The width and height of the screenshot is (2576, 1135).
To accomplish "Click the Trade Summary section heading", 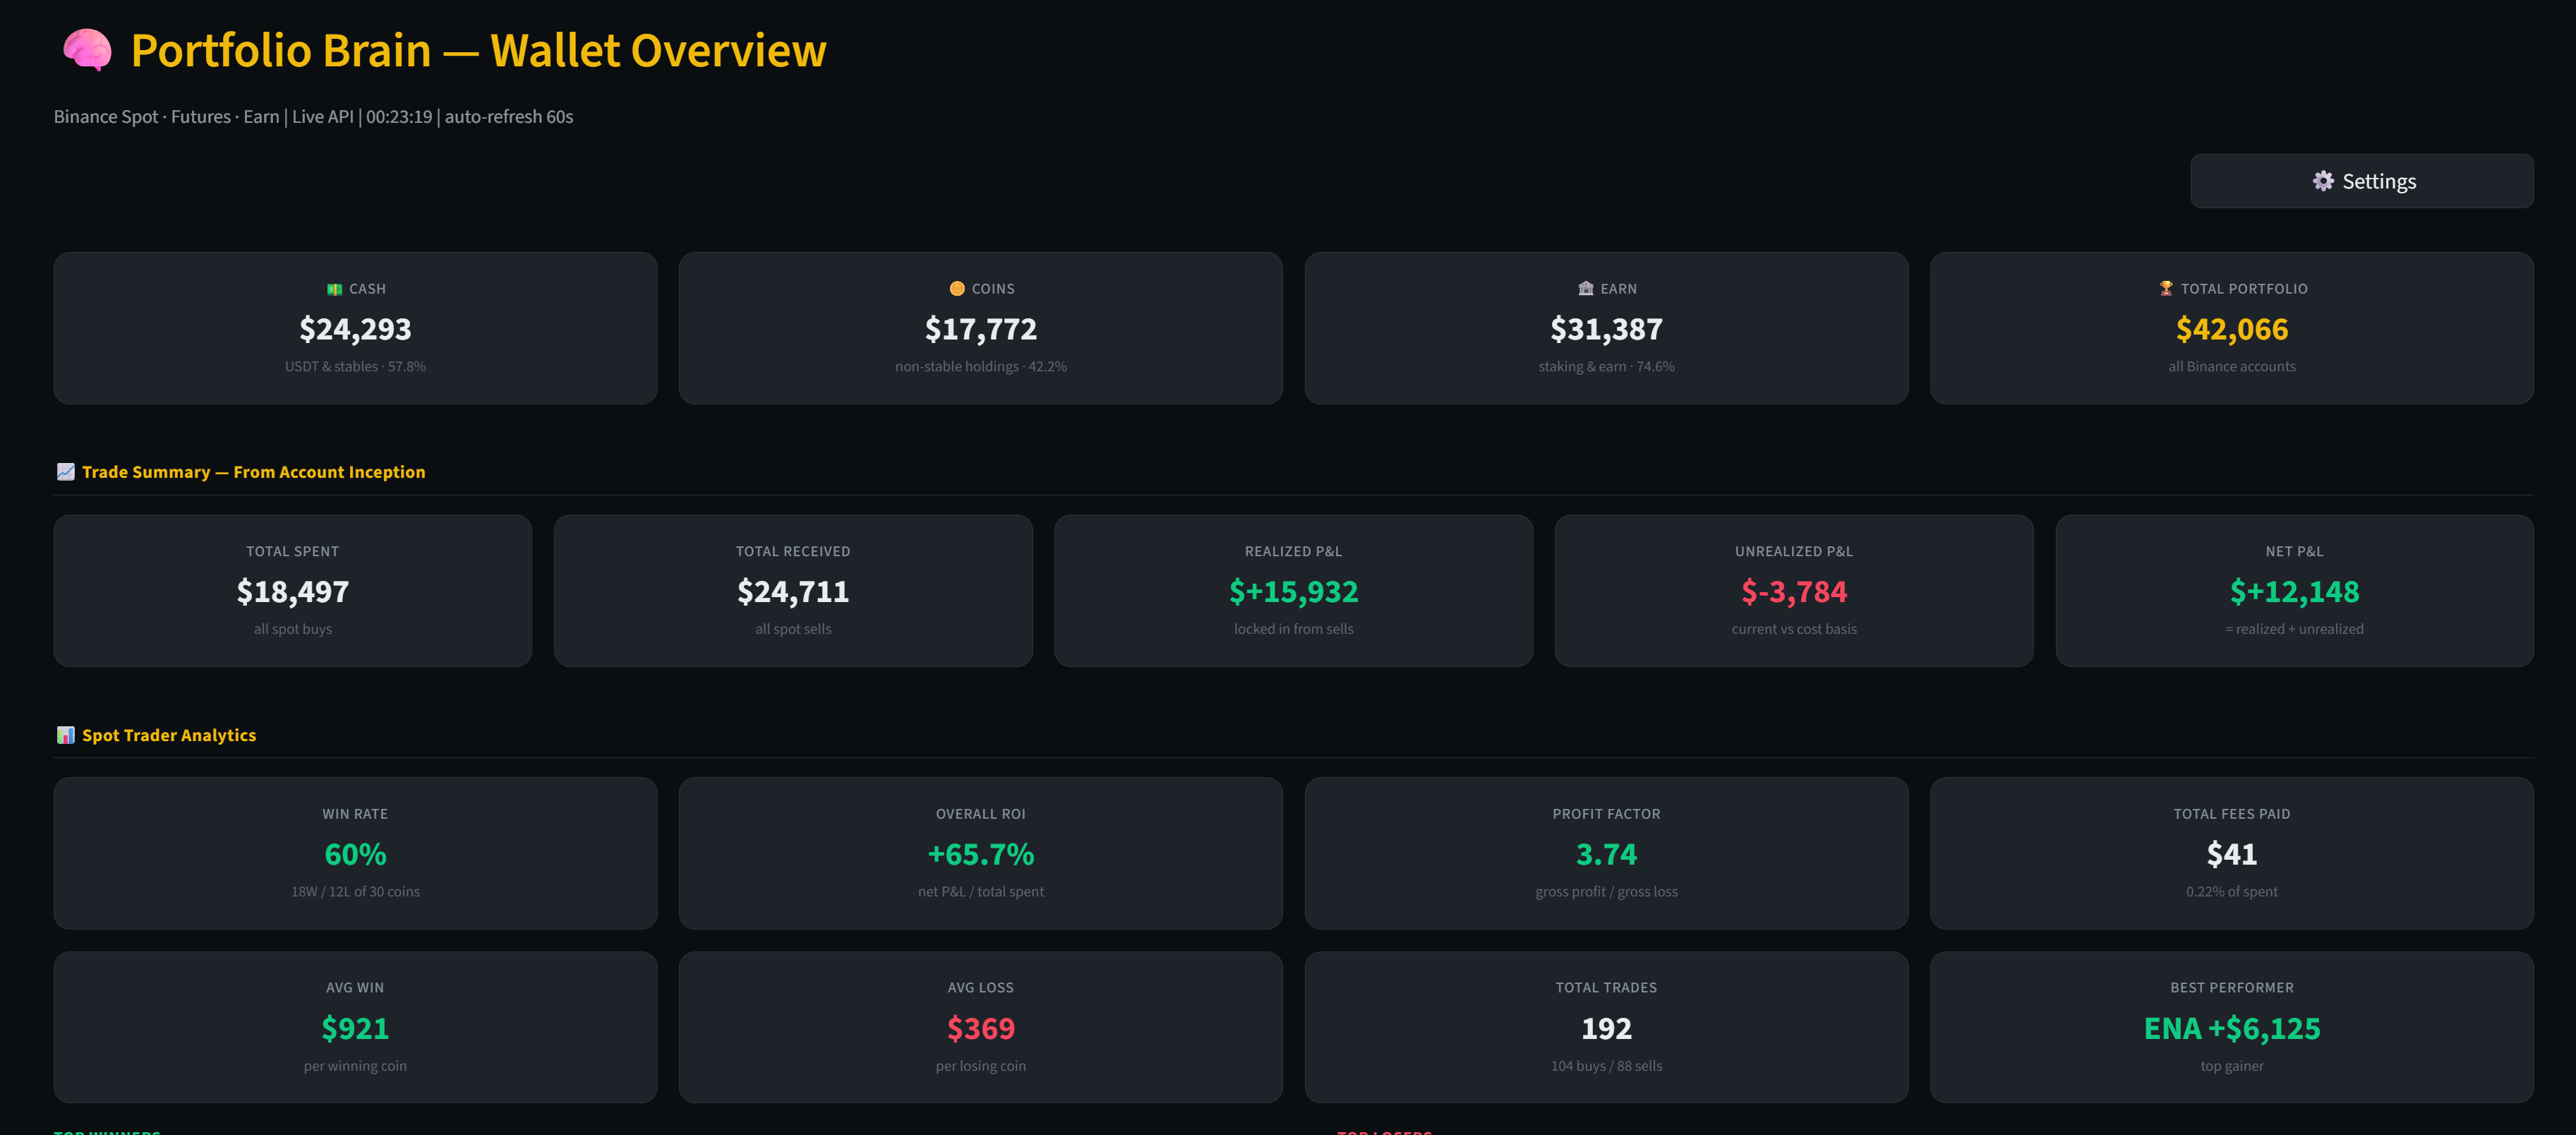I will tap(253, 472).
